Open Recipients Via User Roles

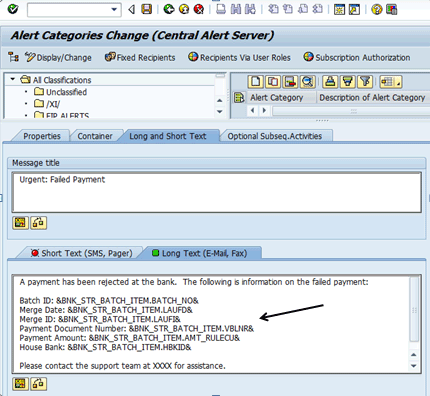coord(239,57)
